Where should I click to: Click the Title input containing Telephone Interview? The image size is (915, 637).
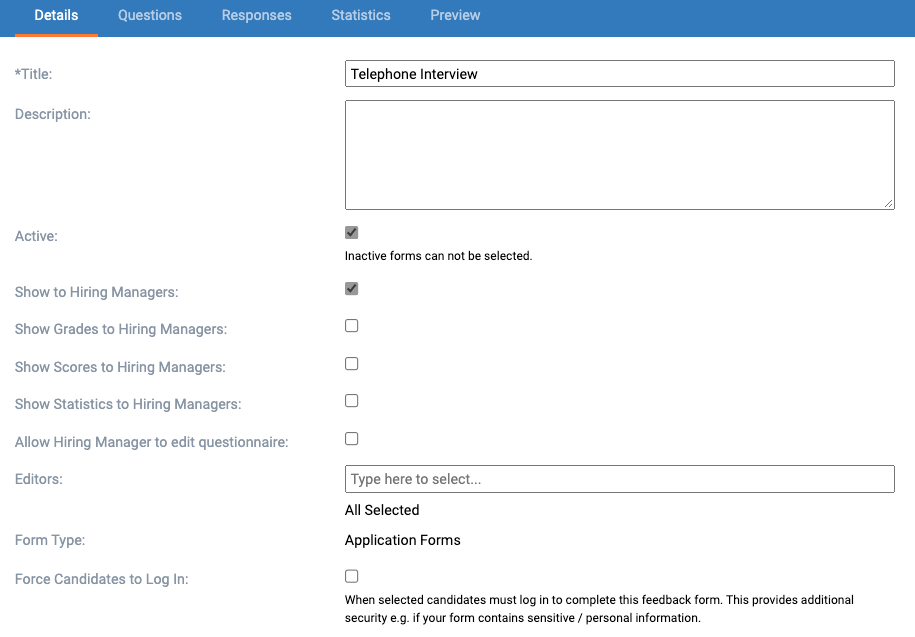click(620, 73)
